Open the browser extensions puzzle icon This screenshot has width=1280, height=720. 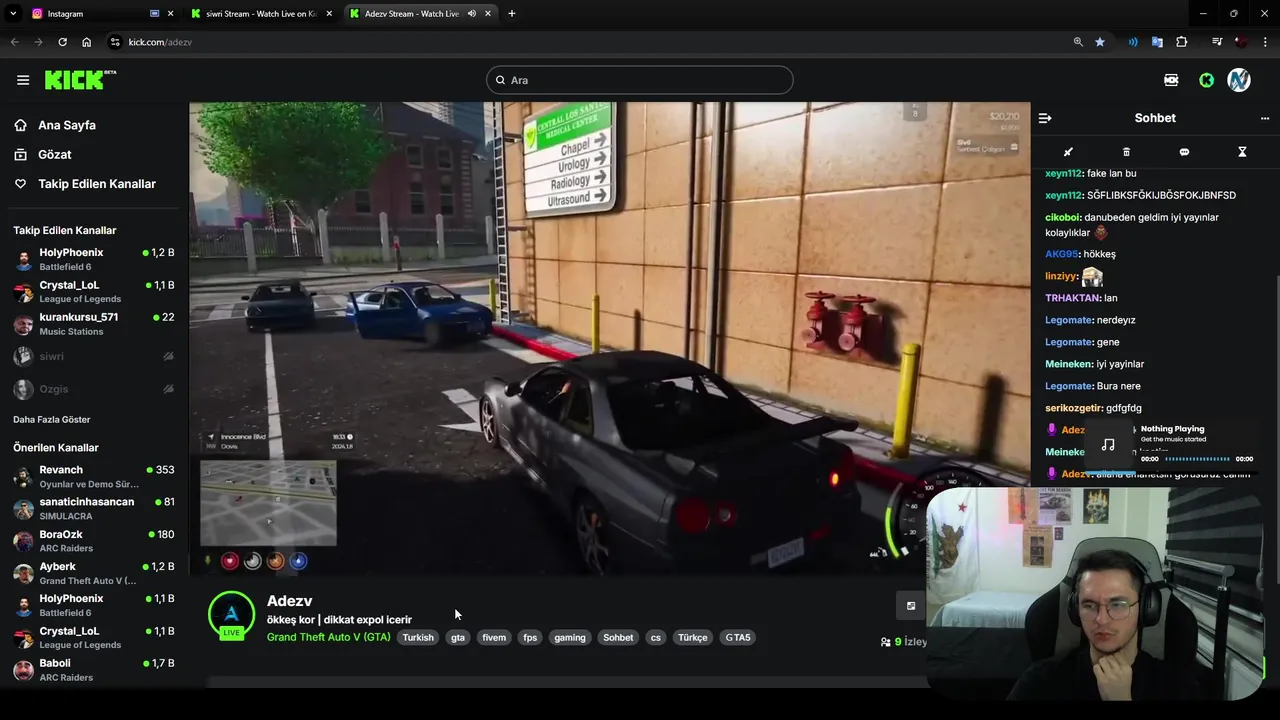[x=1182, y=42]
